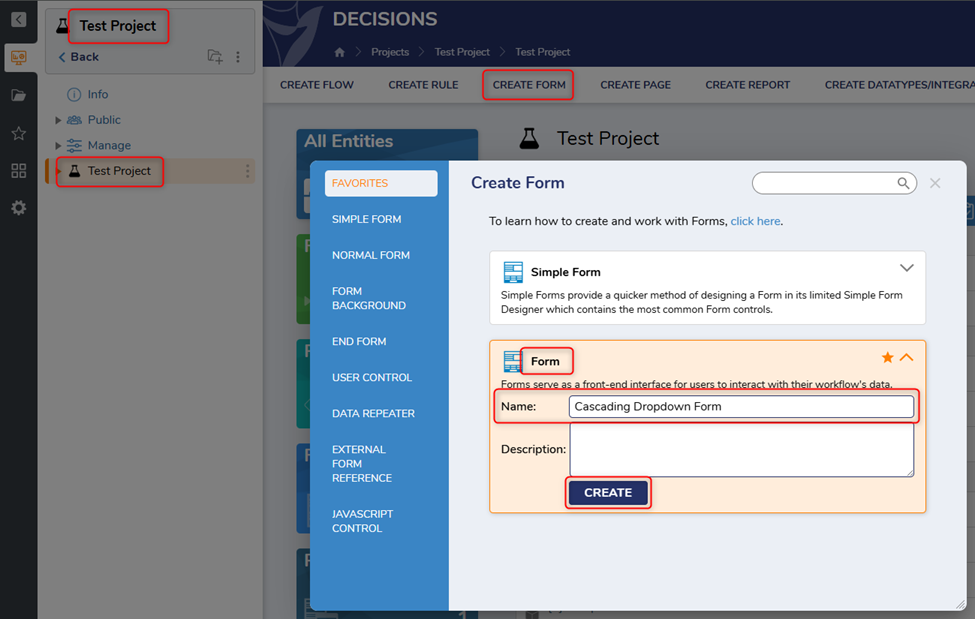This screenshot has height=619, width=975.
Task: Open the folder icon in left rail
Action: pyautogui.click(x=18, y=95)
